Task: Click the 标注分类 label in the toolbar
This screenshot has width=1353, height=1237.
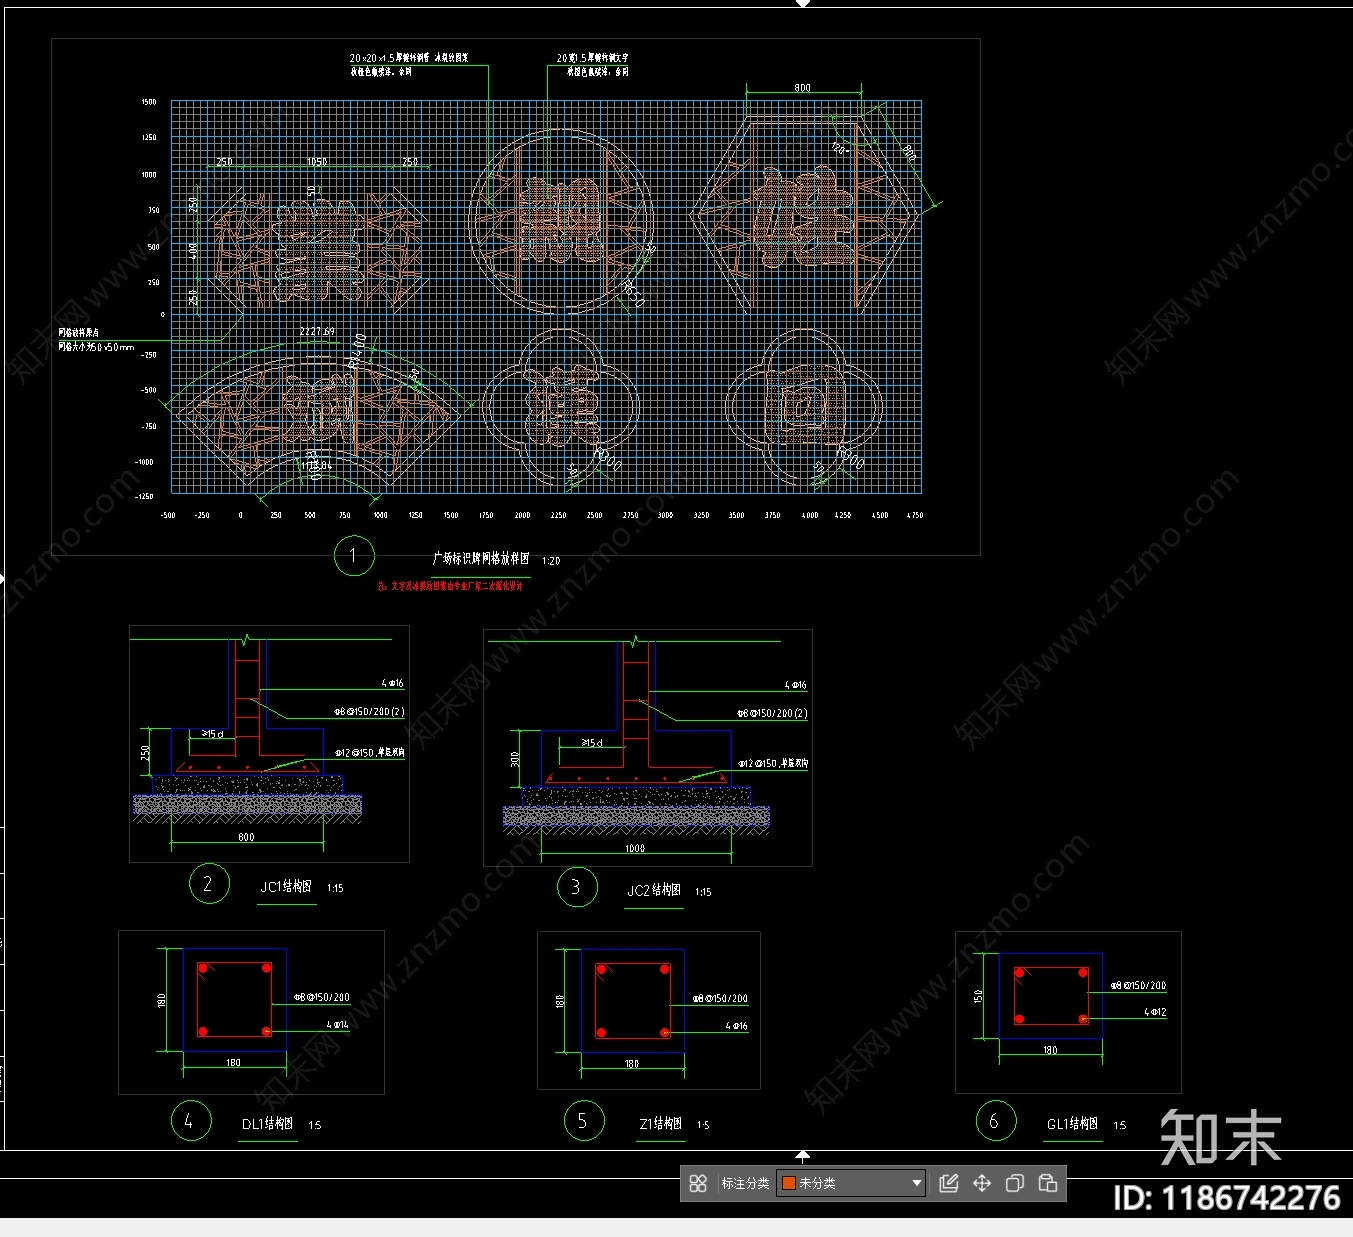Action: coord(745,1183)
